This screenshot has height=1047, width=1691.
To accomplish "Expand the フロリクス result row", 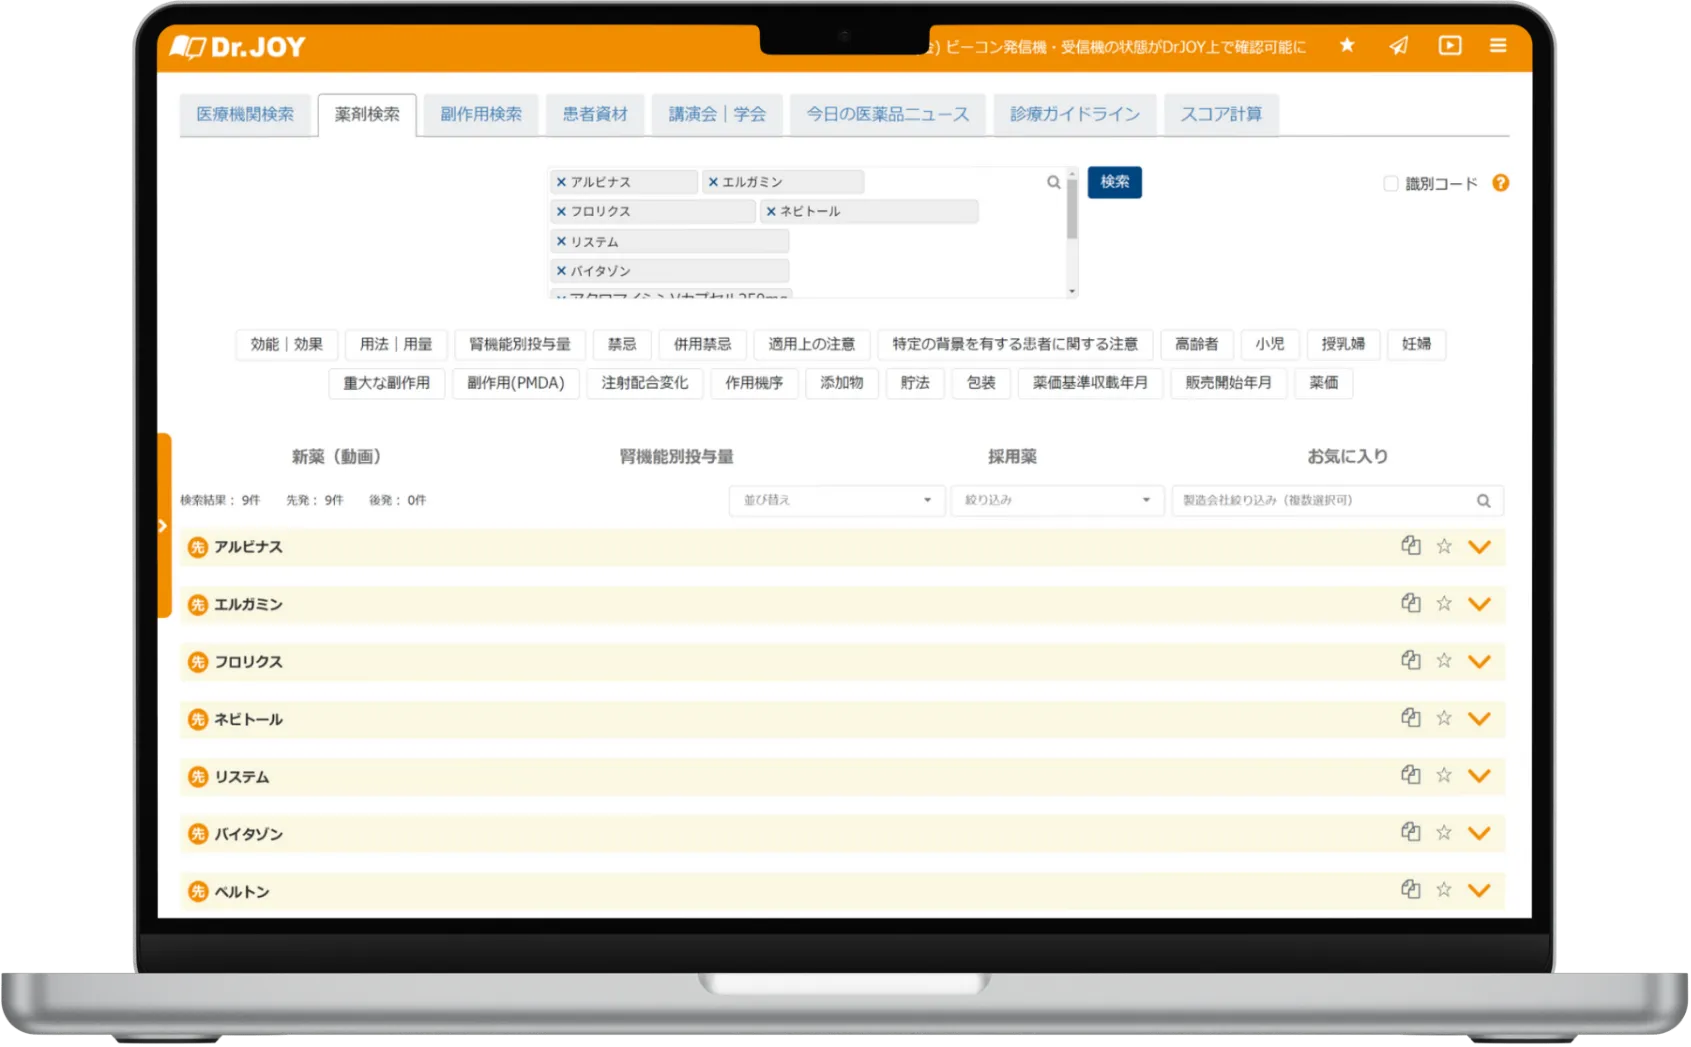I will point(1479,661).
